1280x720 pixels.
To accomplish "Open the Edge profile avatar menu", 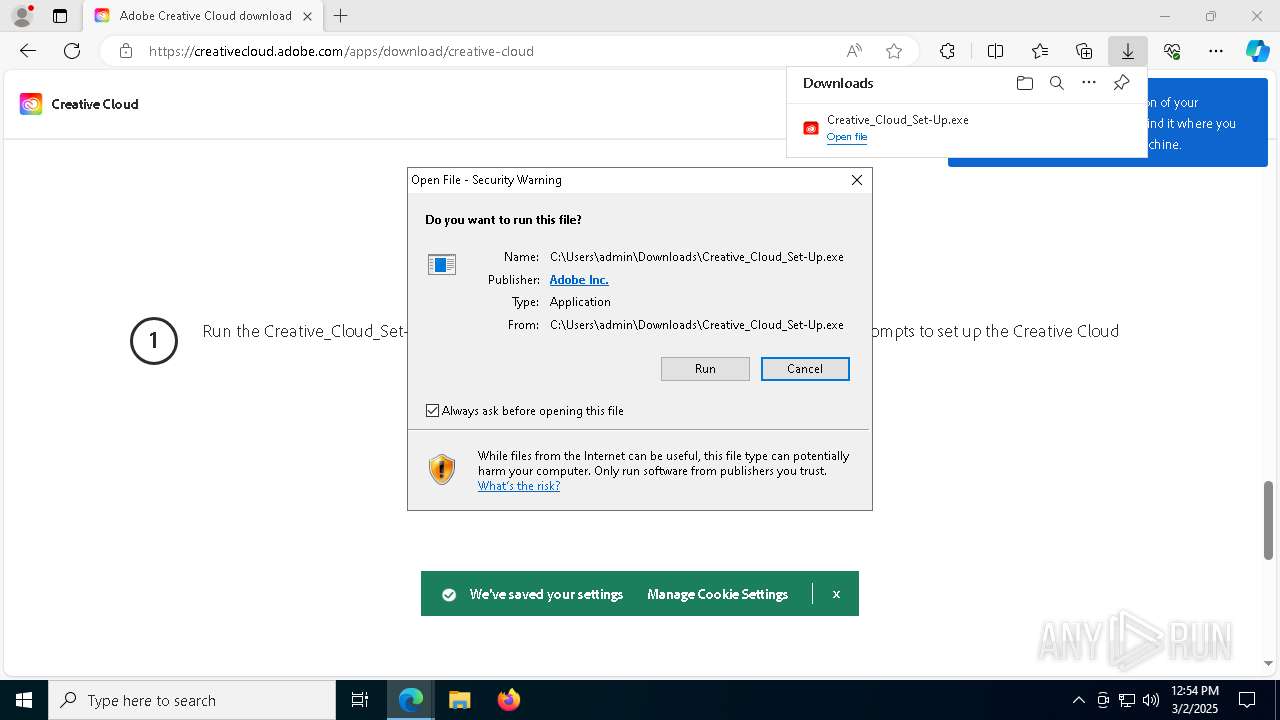I will tap(22, 16).
